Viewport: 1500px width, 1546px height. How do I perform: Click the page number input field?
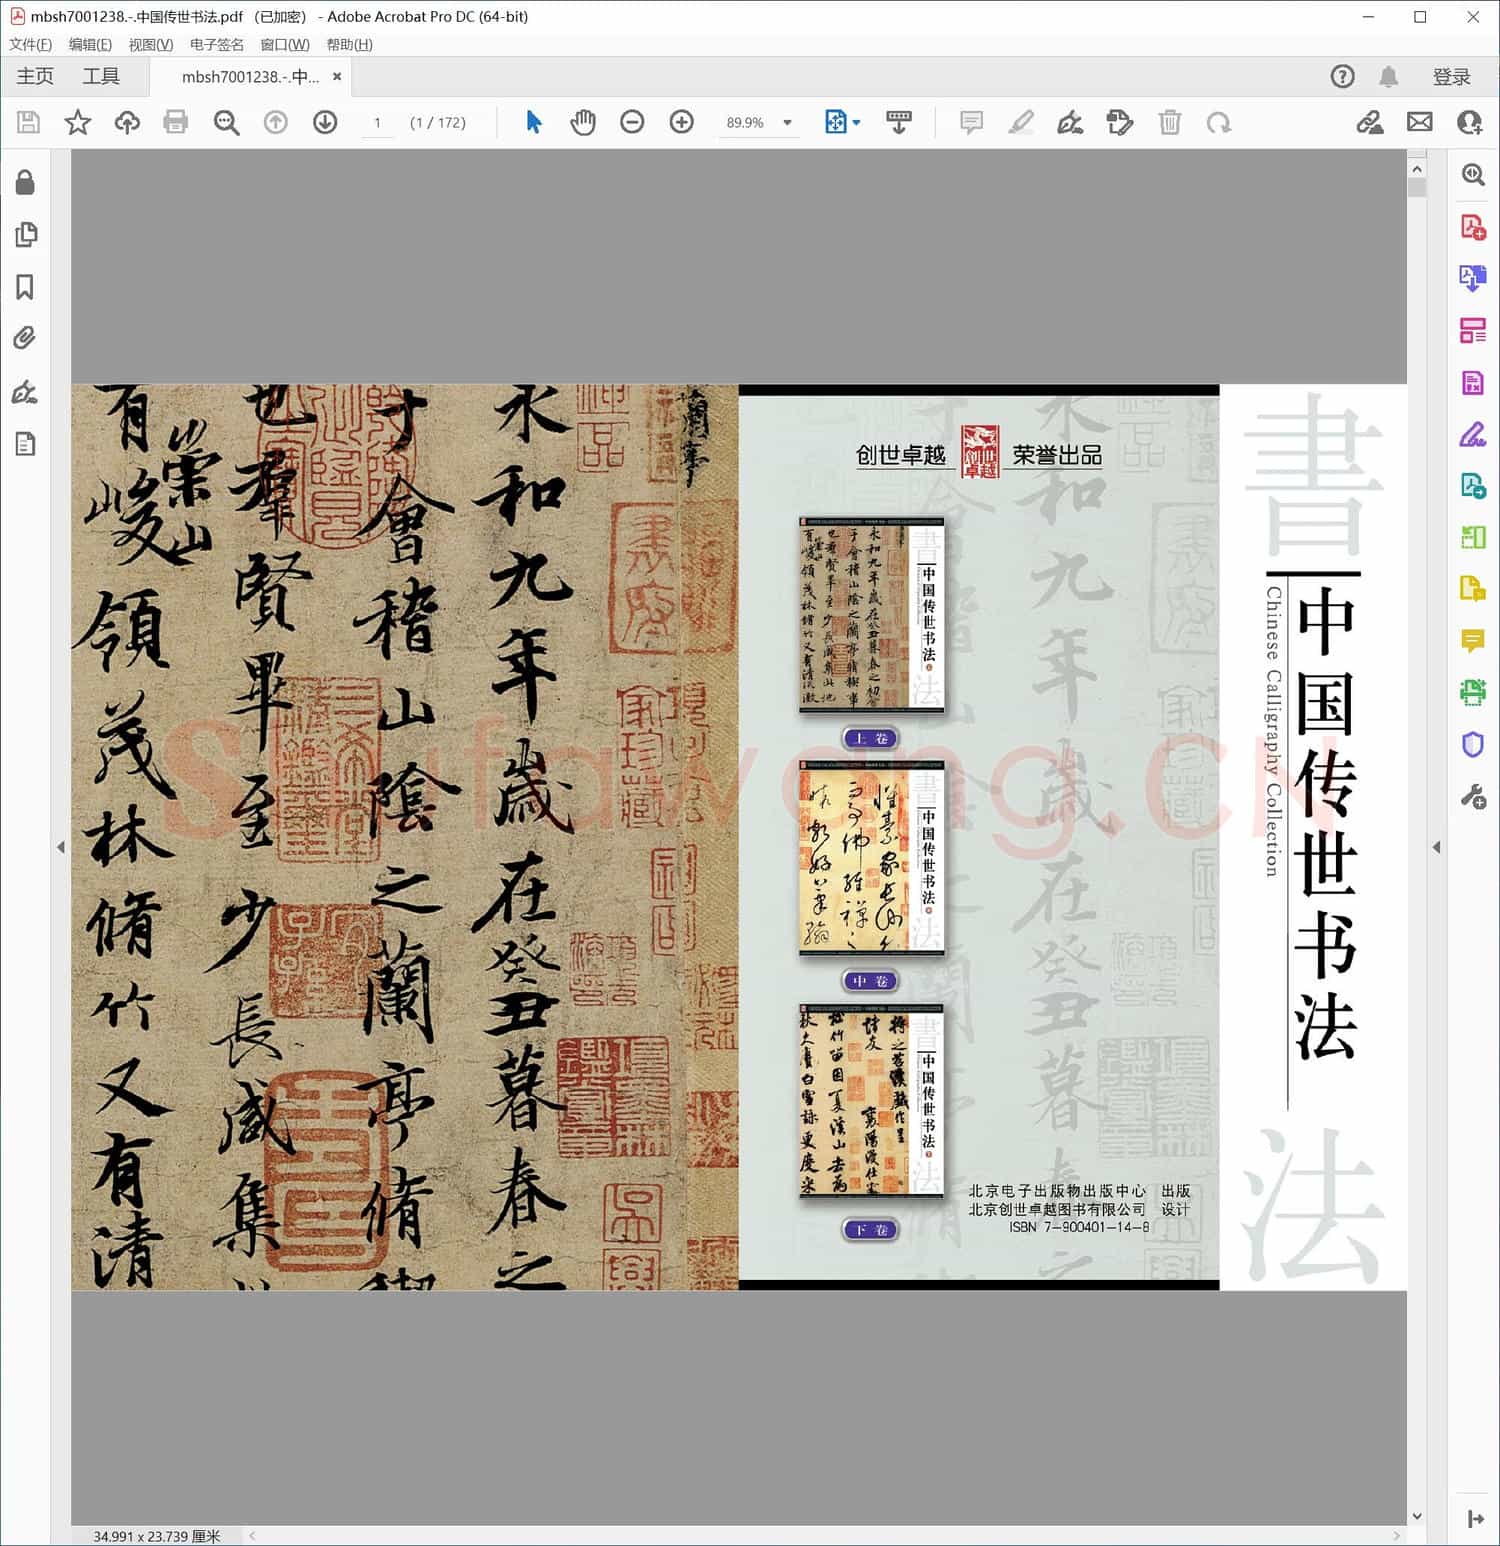(x=377, y=123)
